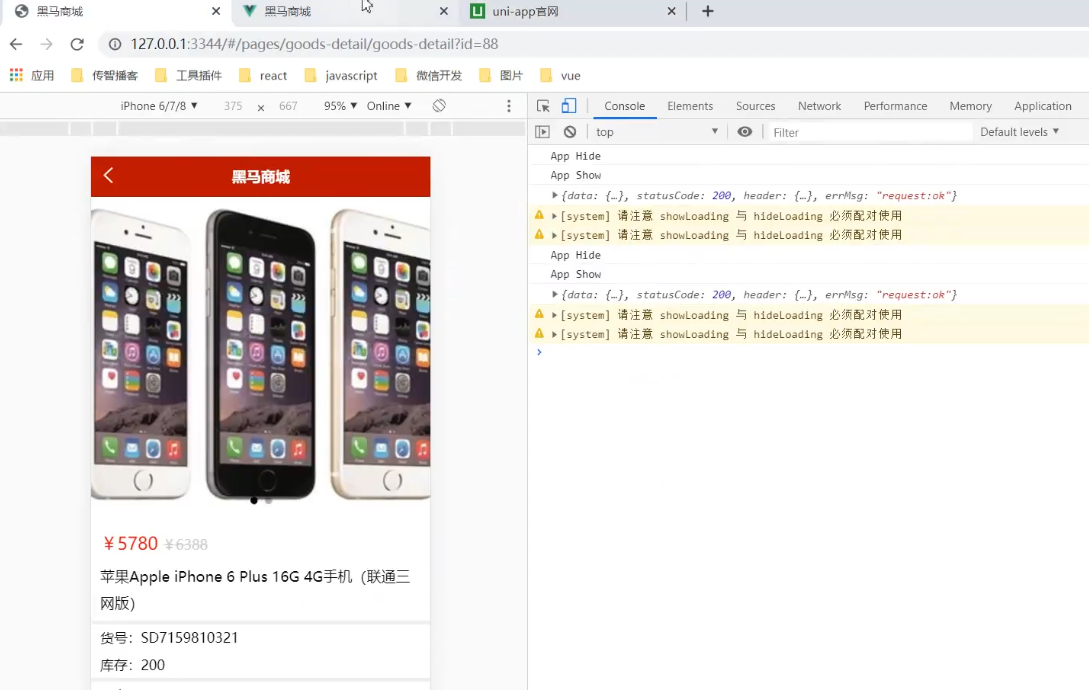1089x690 pixels.
Task: Open the Online throttling dropdown
Action: pos(389,106)
